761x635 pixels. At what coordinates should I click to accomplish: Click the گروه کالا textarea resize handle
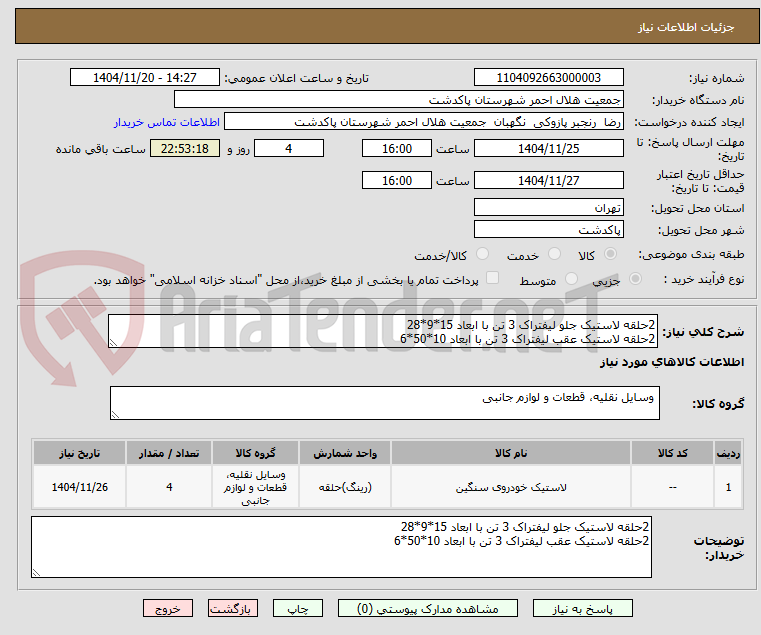tap(115, 415)
